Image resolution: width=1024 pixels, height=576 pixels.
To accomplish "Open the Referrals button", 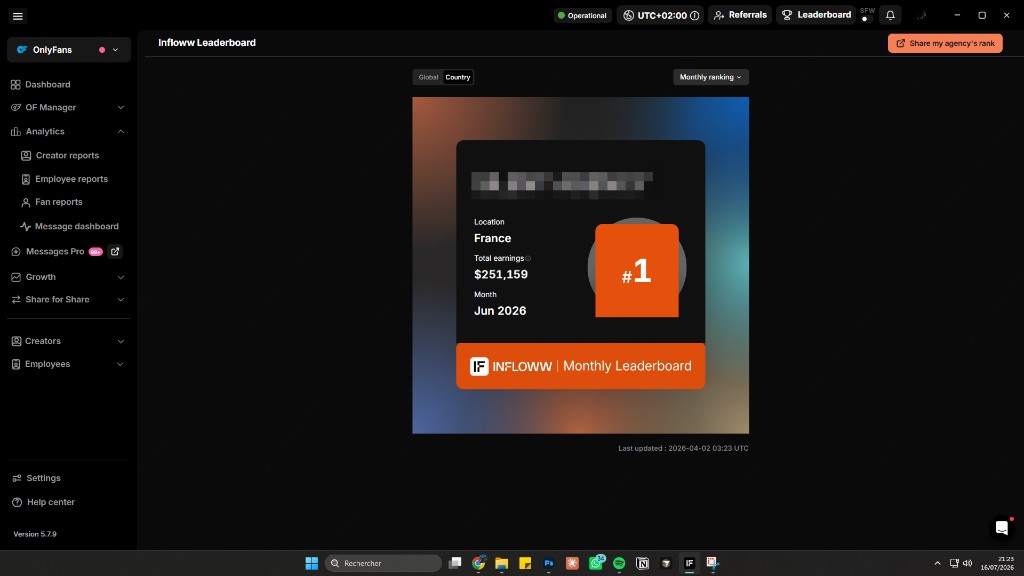I will (740, 15).
